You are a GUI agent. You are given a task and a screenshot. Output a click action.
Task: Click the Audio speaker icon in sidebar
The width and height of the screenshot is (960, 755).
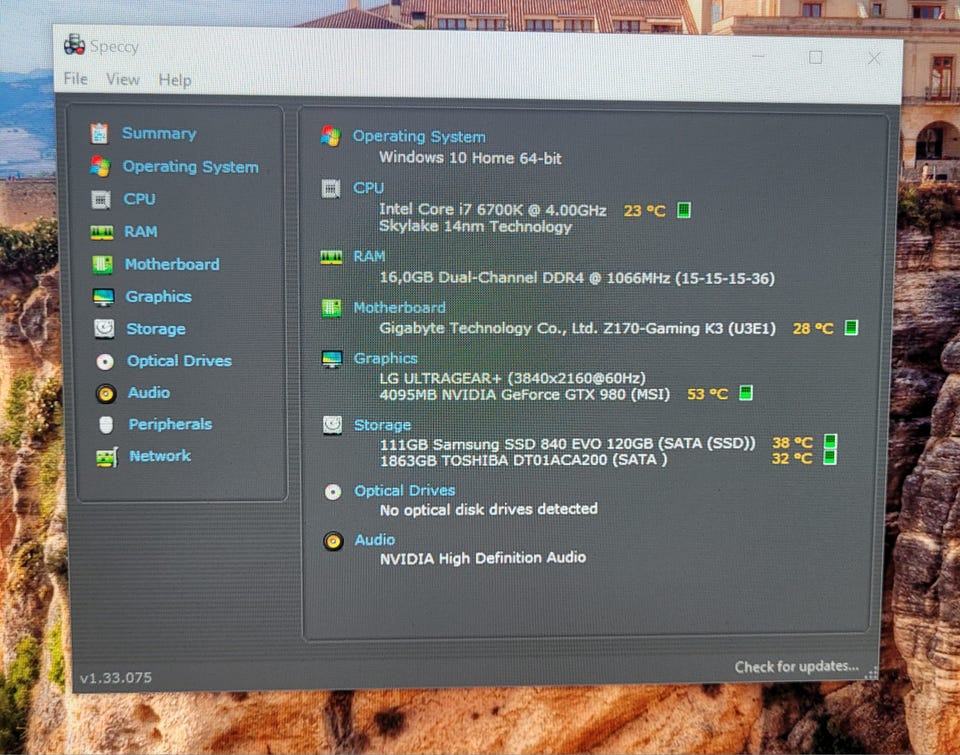click(106, 393)
